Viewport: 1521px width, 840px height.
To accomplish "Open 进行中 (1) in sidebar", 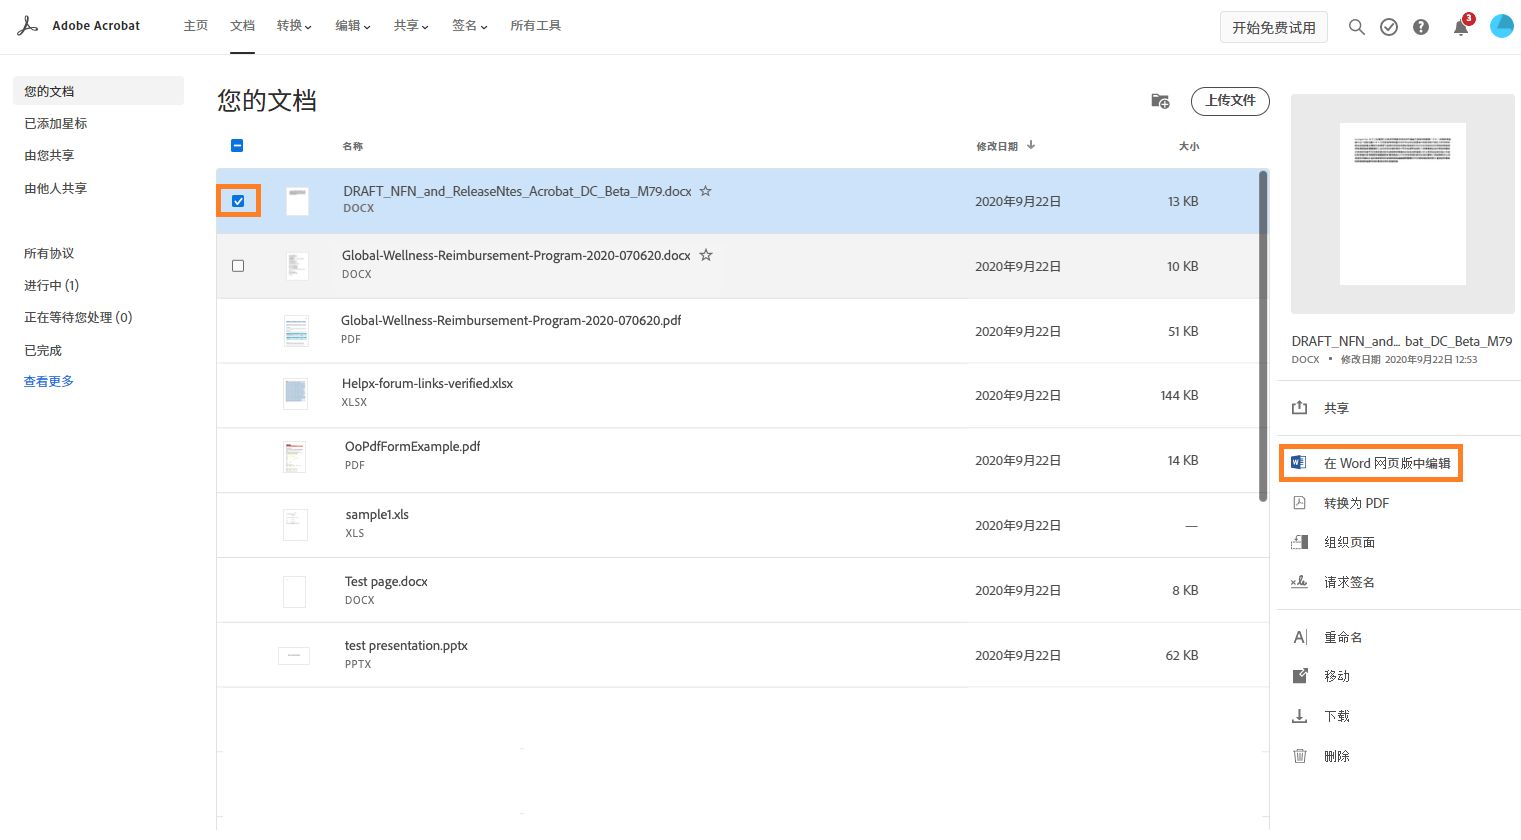I will [52, 285].
